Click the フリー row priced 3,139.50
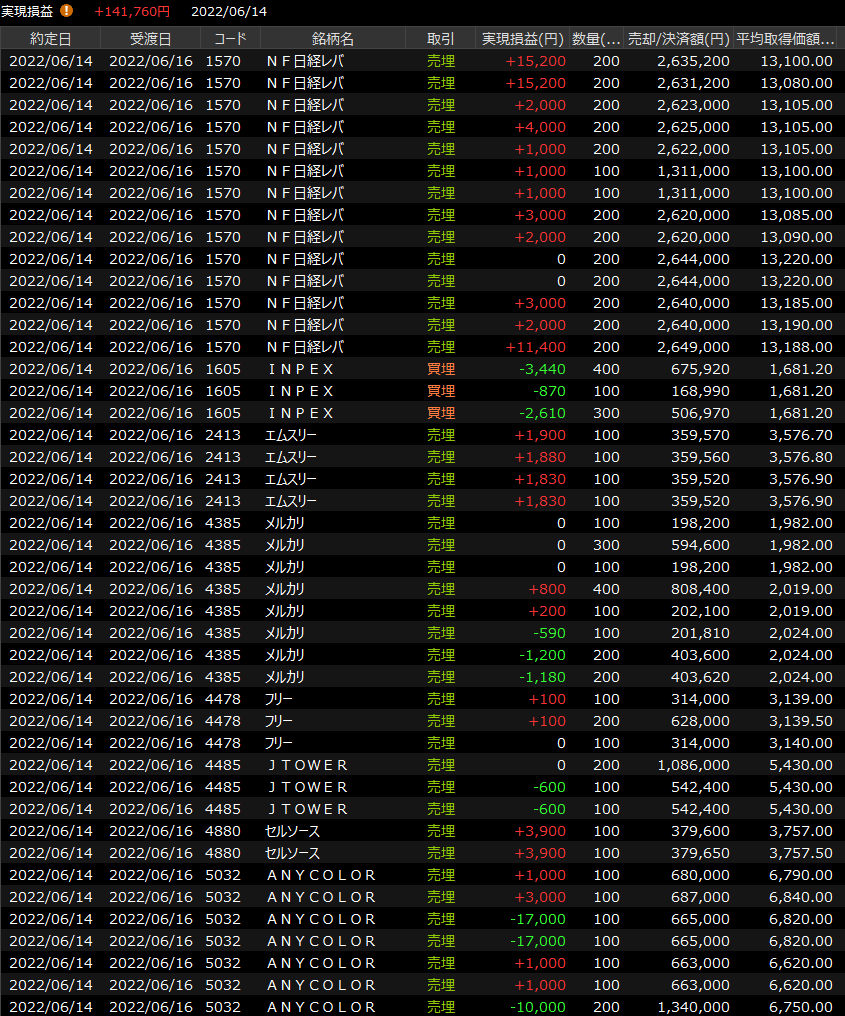Image resolution: width=845 pixels, height=1016 pixels. pos(420,721)
